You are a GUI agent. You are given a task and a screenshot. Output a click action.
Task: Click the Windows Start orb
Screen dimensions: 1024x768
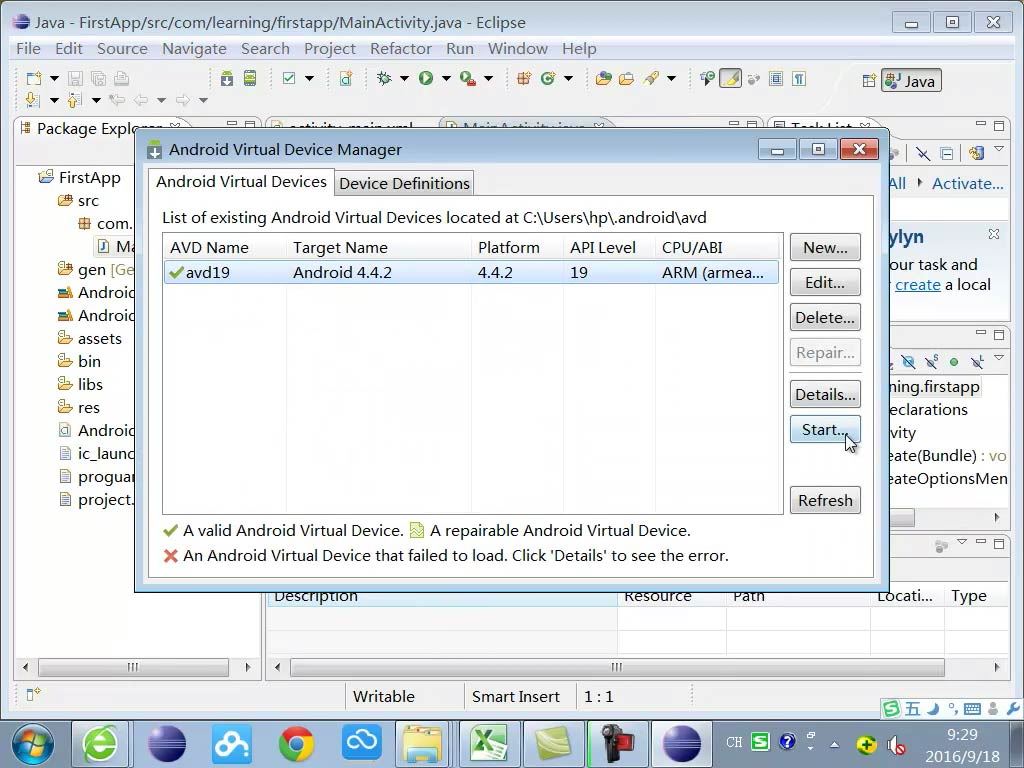(x=33, y=744)
